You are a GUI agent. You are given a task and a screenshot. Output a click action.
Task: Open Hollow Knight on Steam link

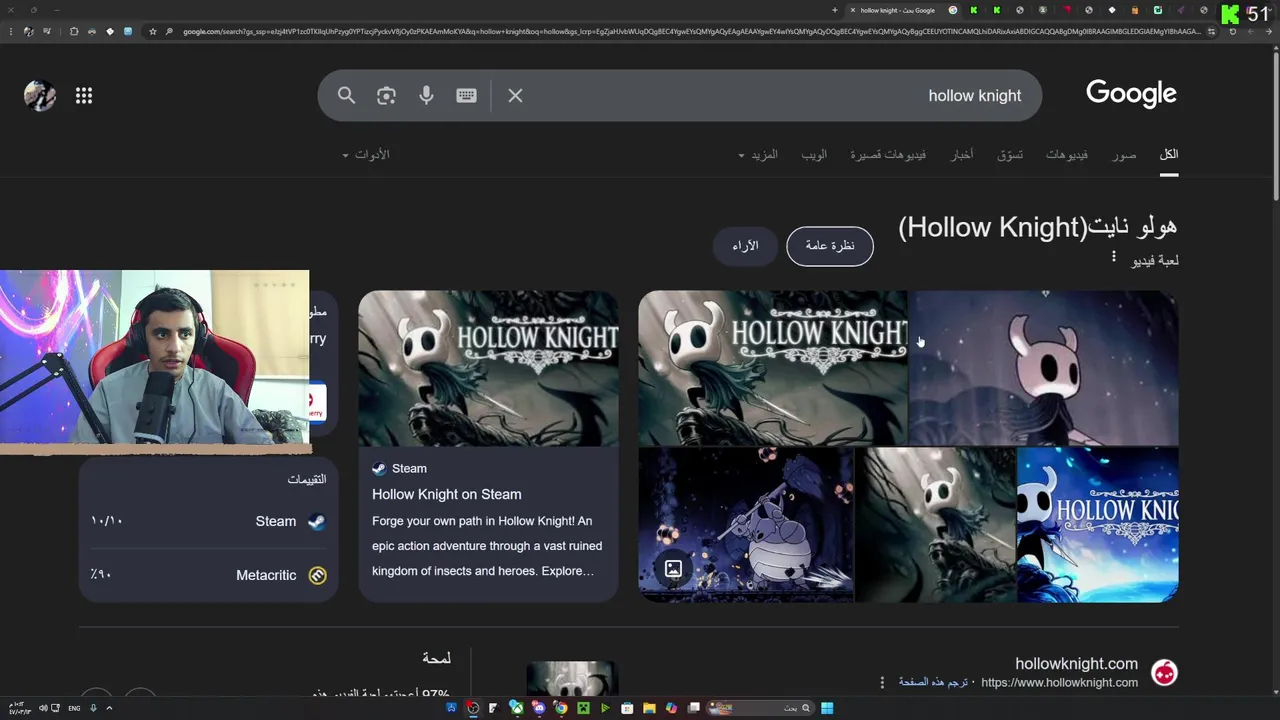click(x=446, y=494)
